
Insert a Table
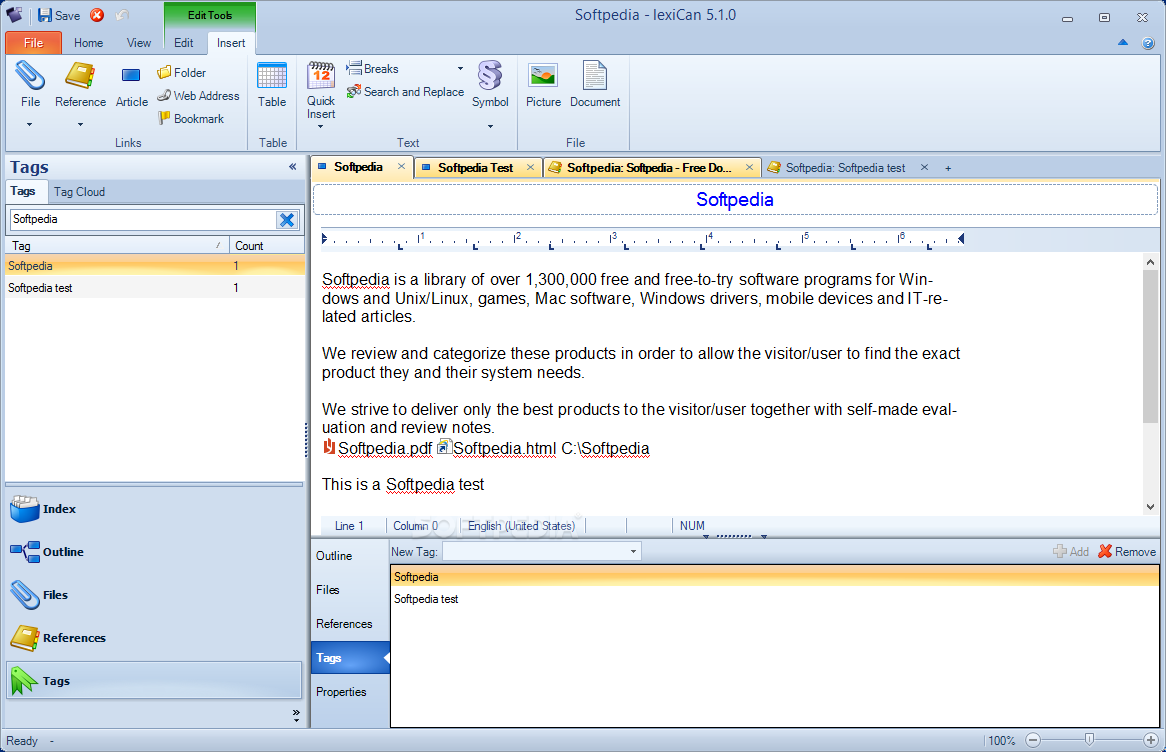[271, 86]
